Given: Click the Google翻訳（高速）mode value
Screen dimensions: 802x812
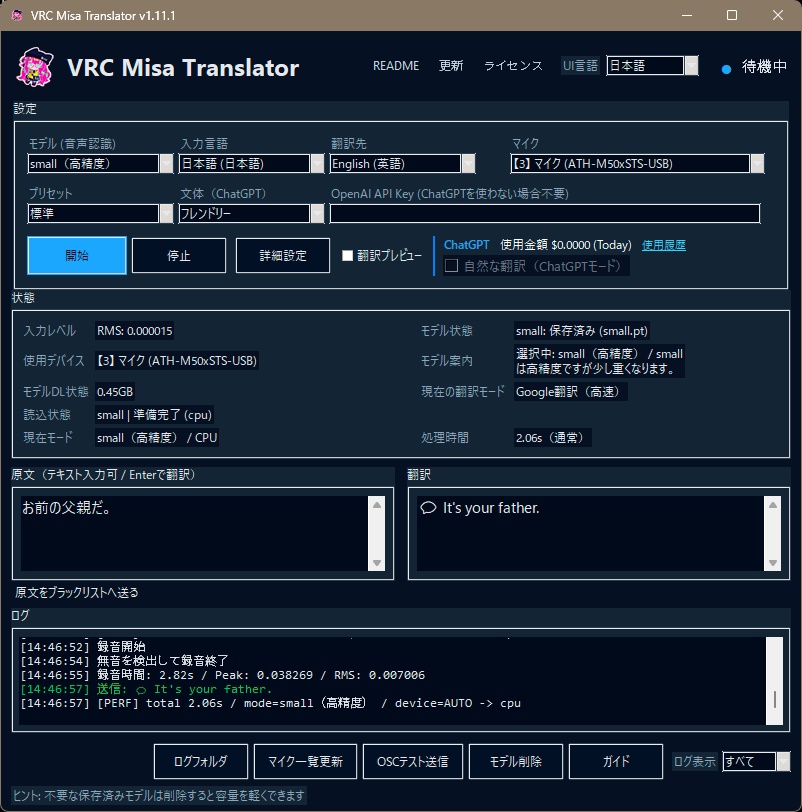Looking at the screenshot, I should click(x=571, y=392).
